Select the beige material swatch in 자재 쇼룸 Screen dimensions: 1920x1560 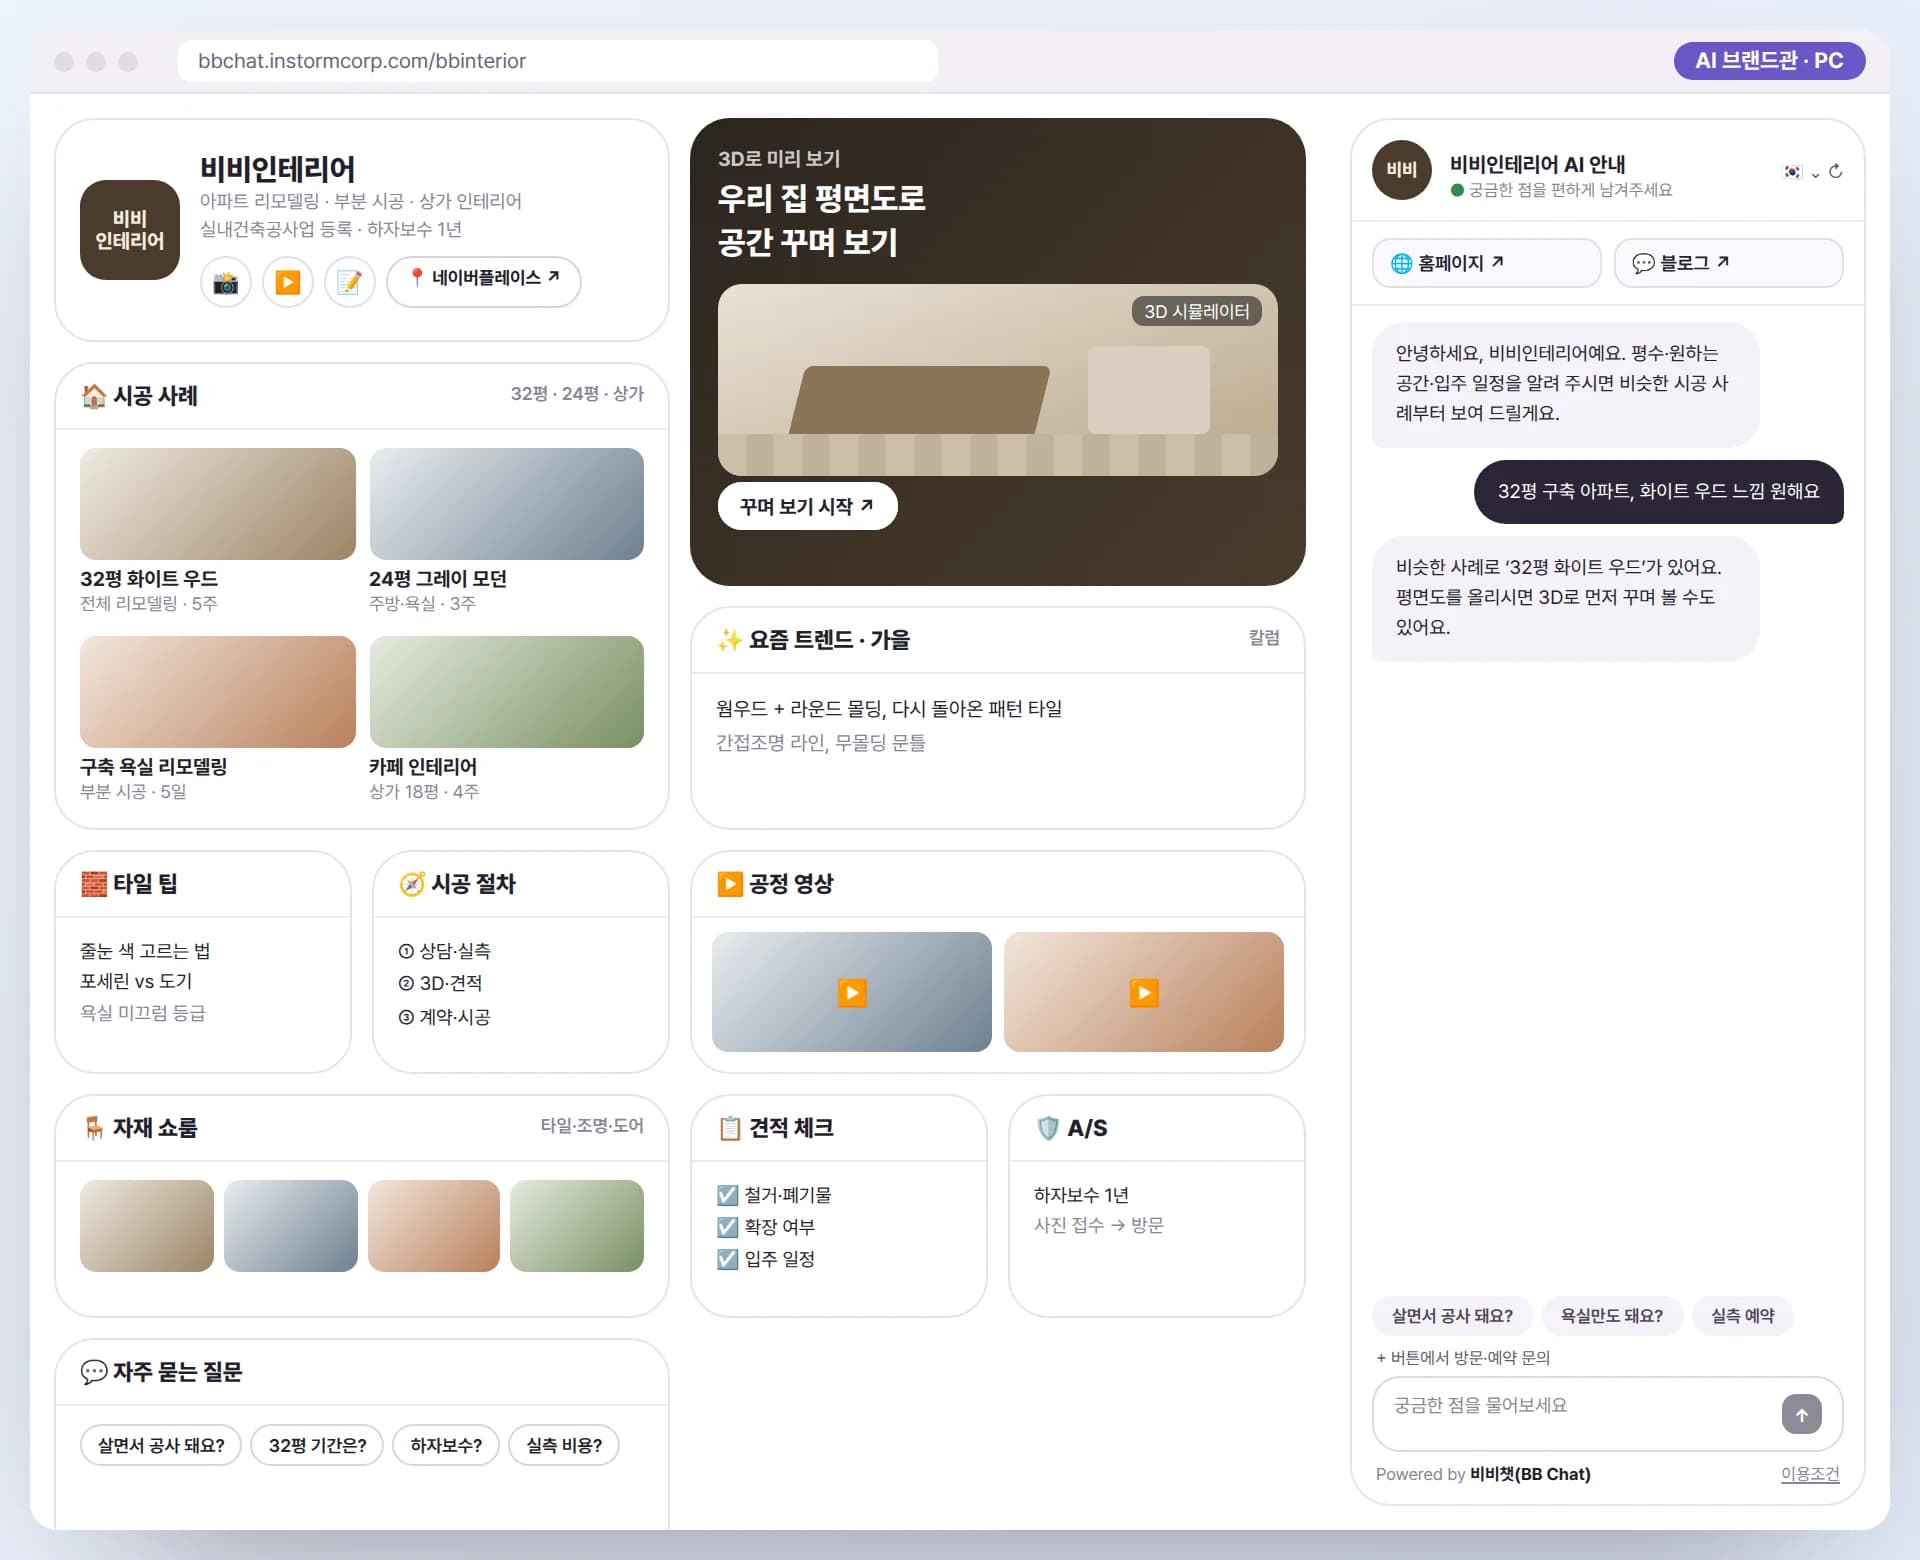[147, 1226]
